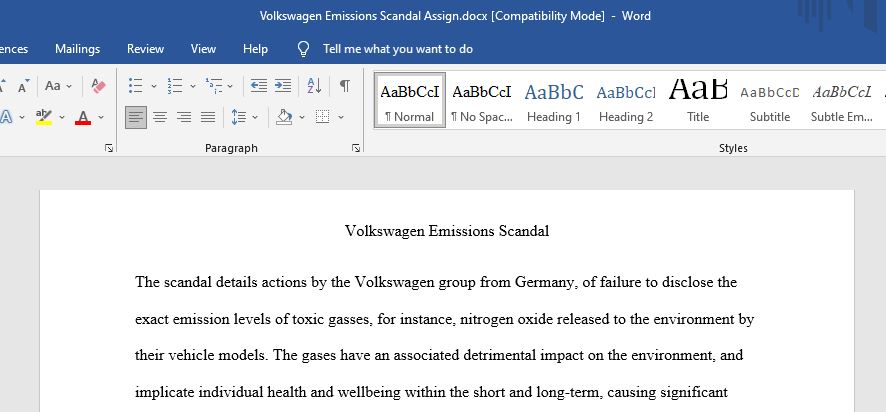Apply the Normal style
The image size is (886, 412).
(410, 100)
